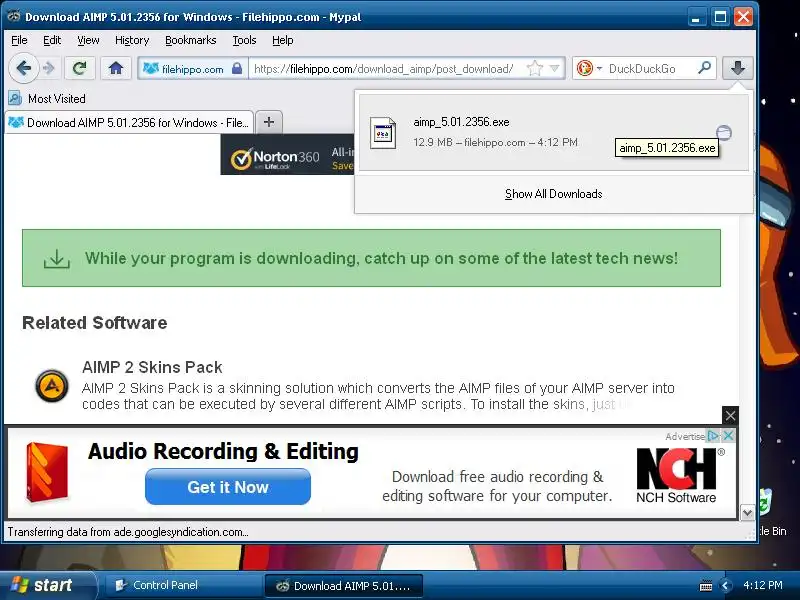Go to the home page icon
The width and height of the screenshot is (800, 600).
tap(116, 68)
